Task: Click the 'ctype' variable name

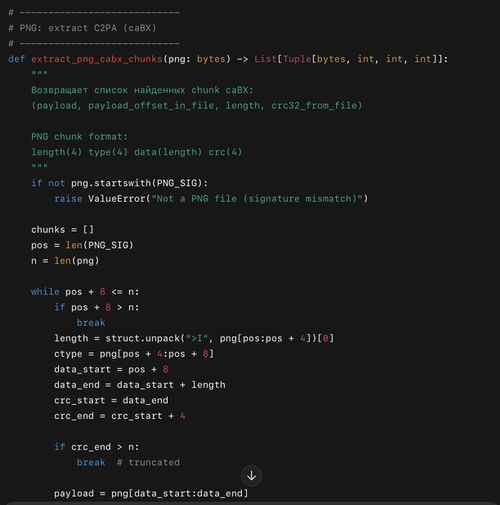Action: tap(68, 354)
